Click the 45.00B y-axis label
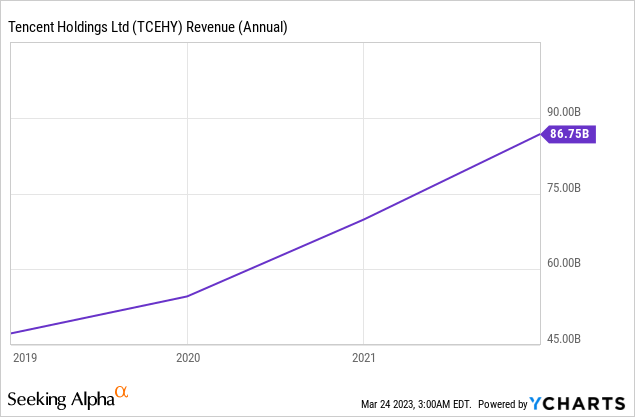Image resolution: width=635 pixels, height=417 pixels. [564, 338]
